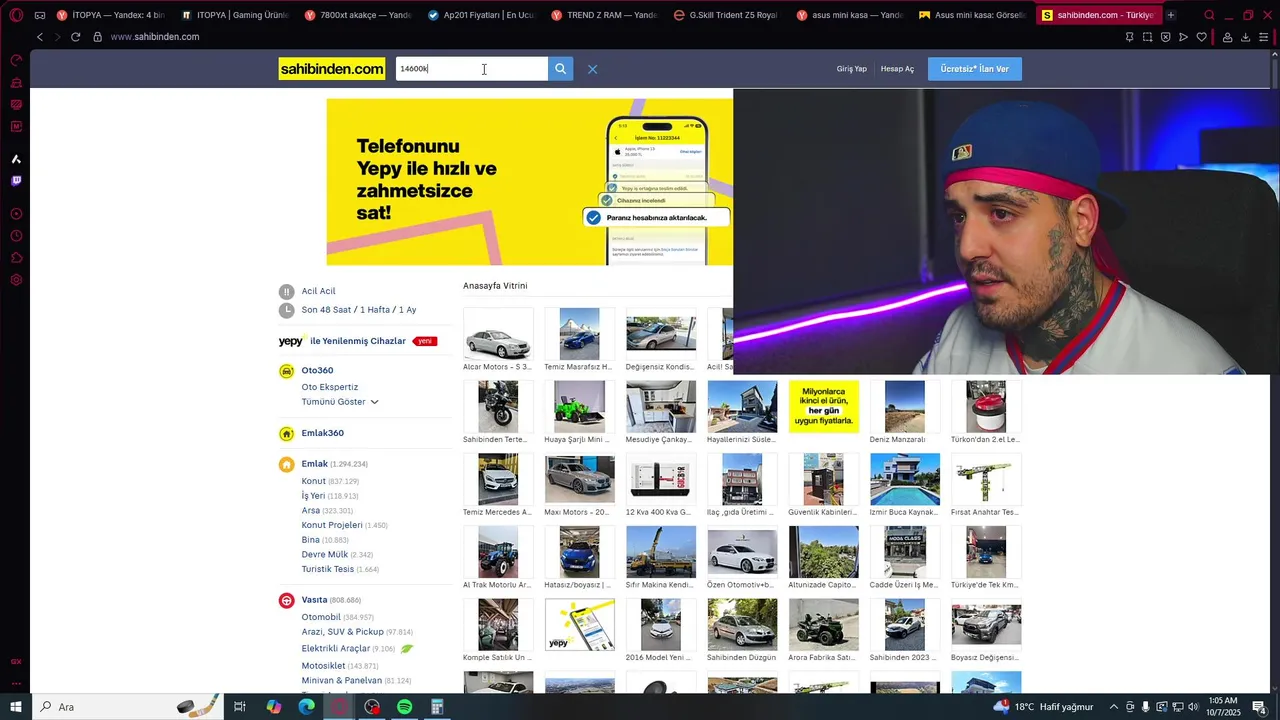Open Task View in the taskbar

(240, 707)
